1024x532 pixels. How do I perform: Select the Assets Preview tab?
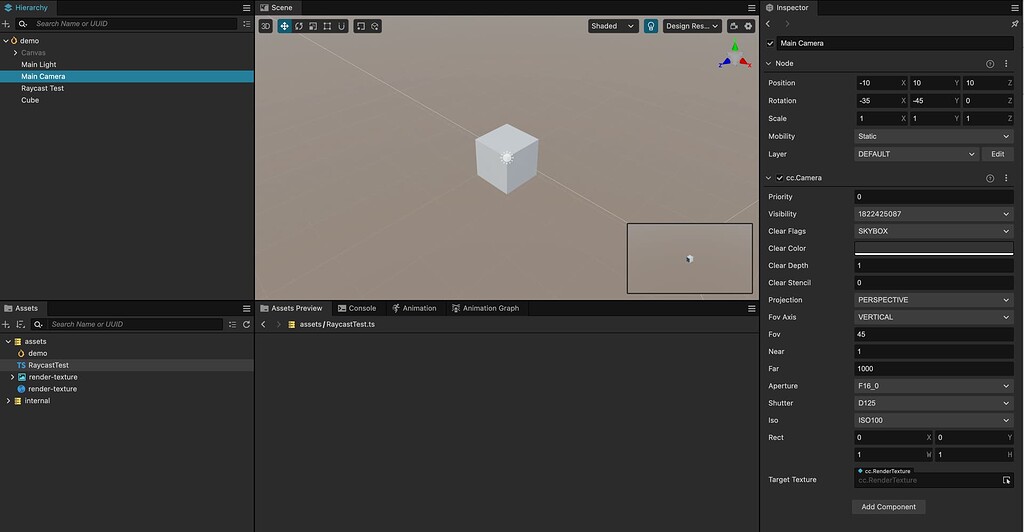[291, 309]
